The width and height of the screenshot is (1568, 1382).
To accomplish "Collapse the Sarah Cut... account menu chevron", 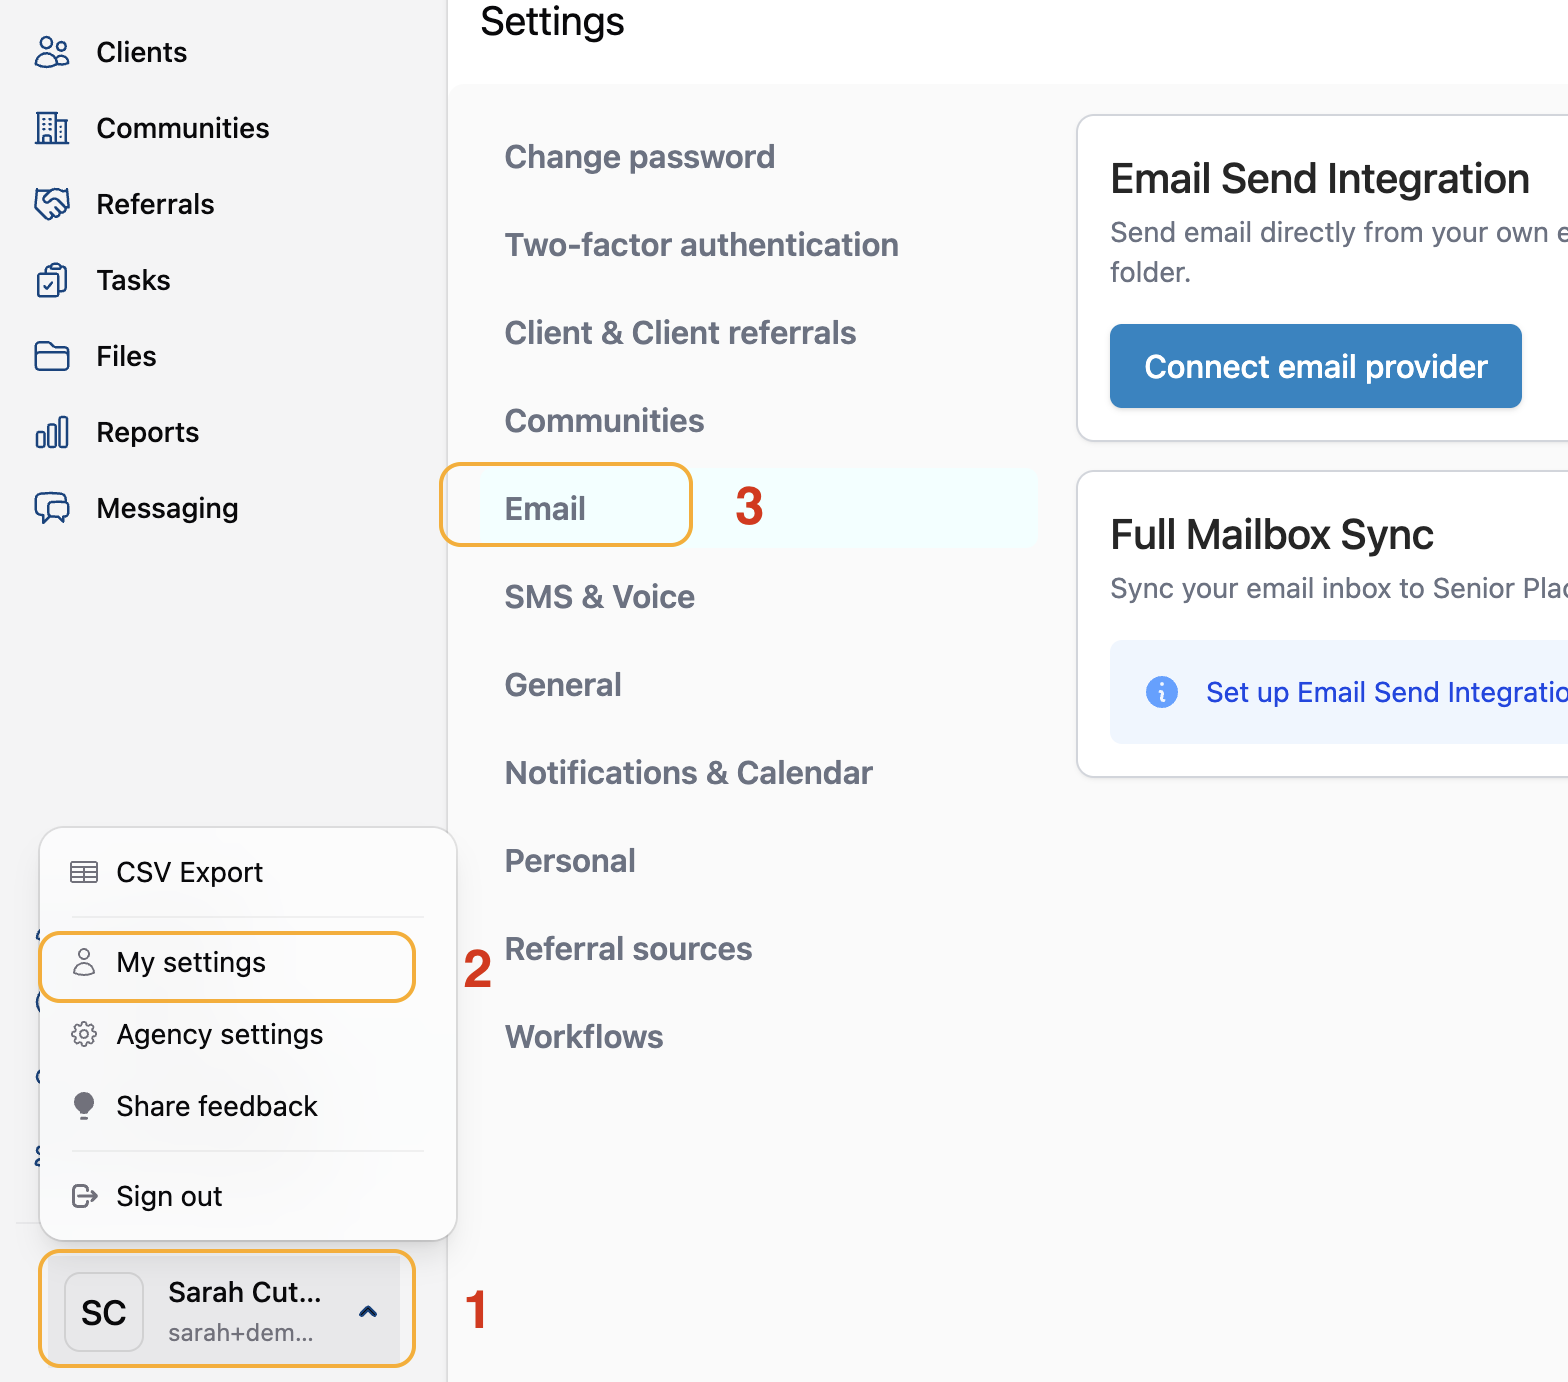I will (x=368, y=1311).
